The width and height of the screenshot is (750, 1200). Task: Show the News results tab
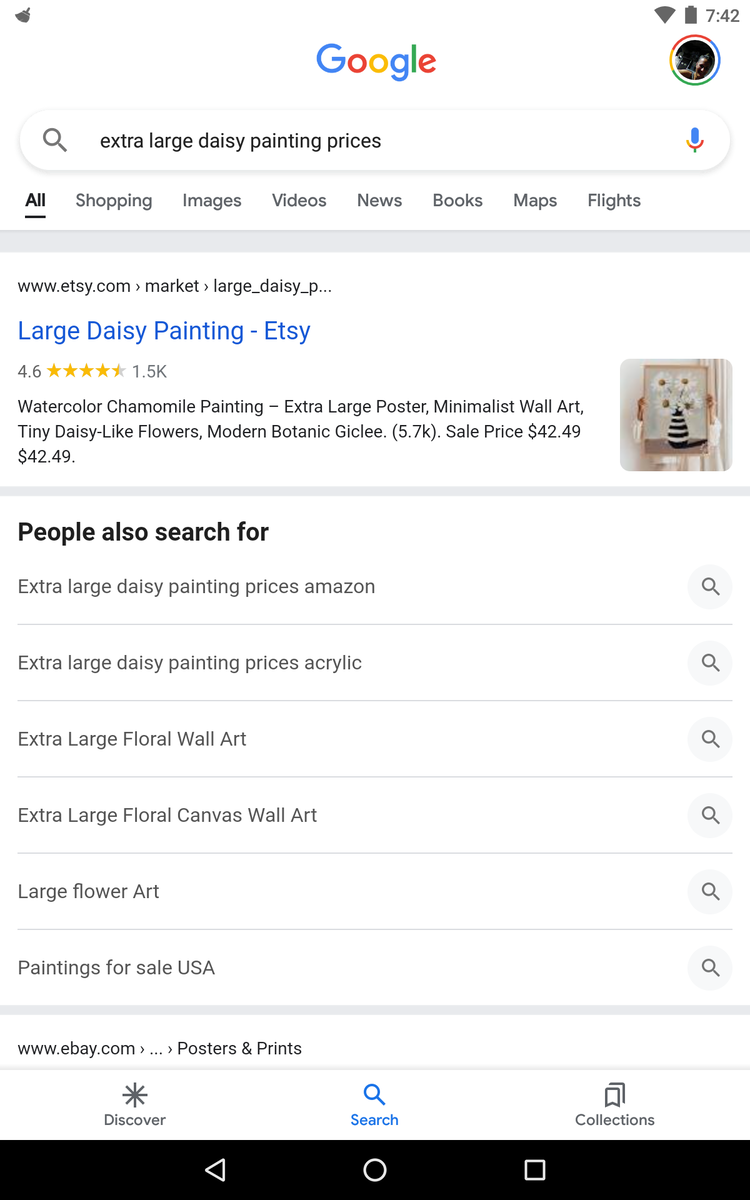click(x=379, y=201)
